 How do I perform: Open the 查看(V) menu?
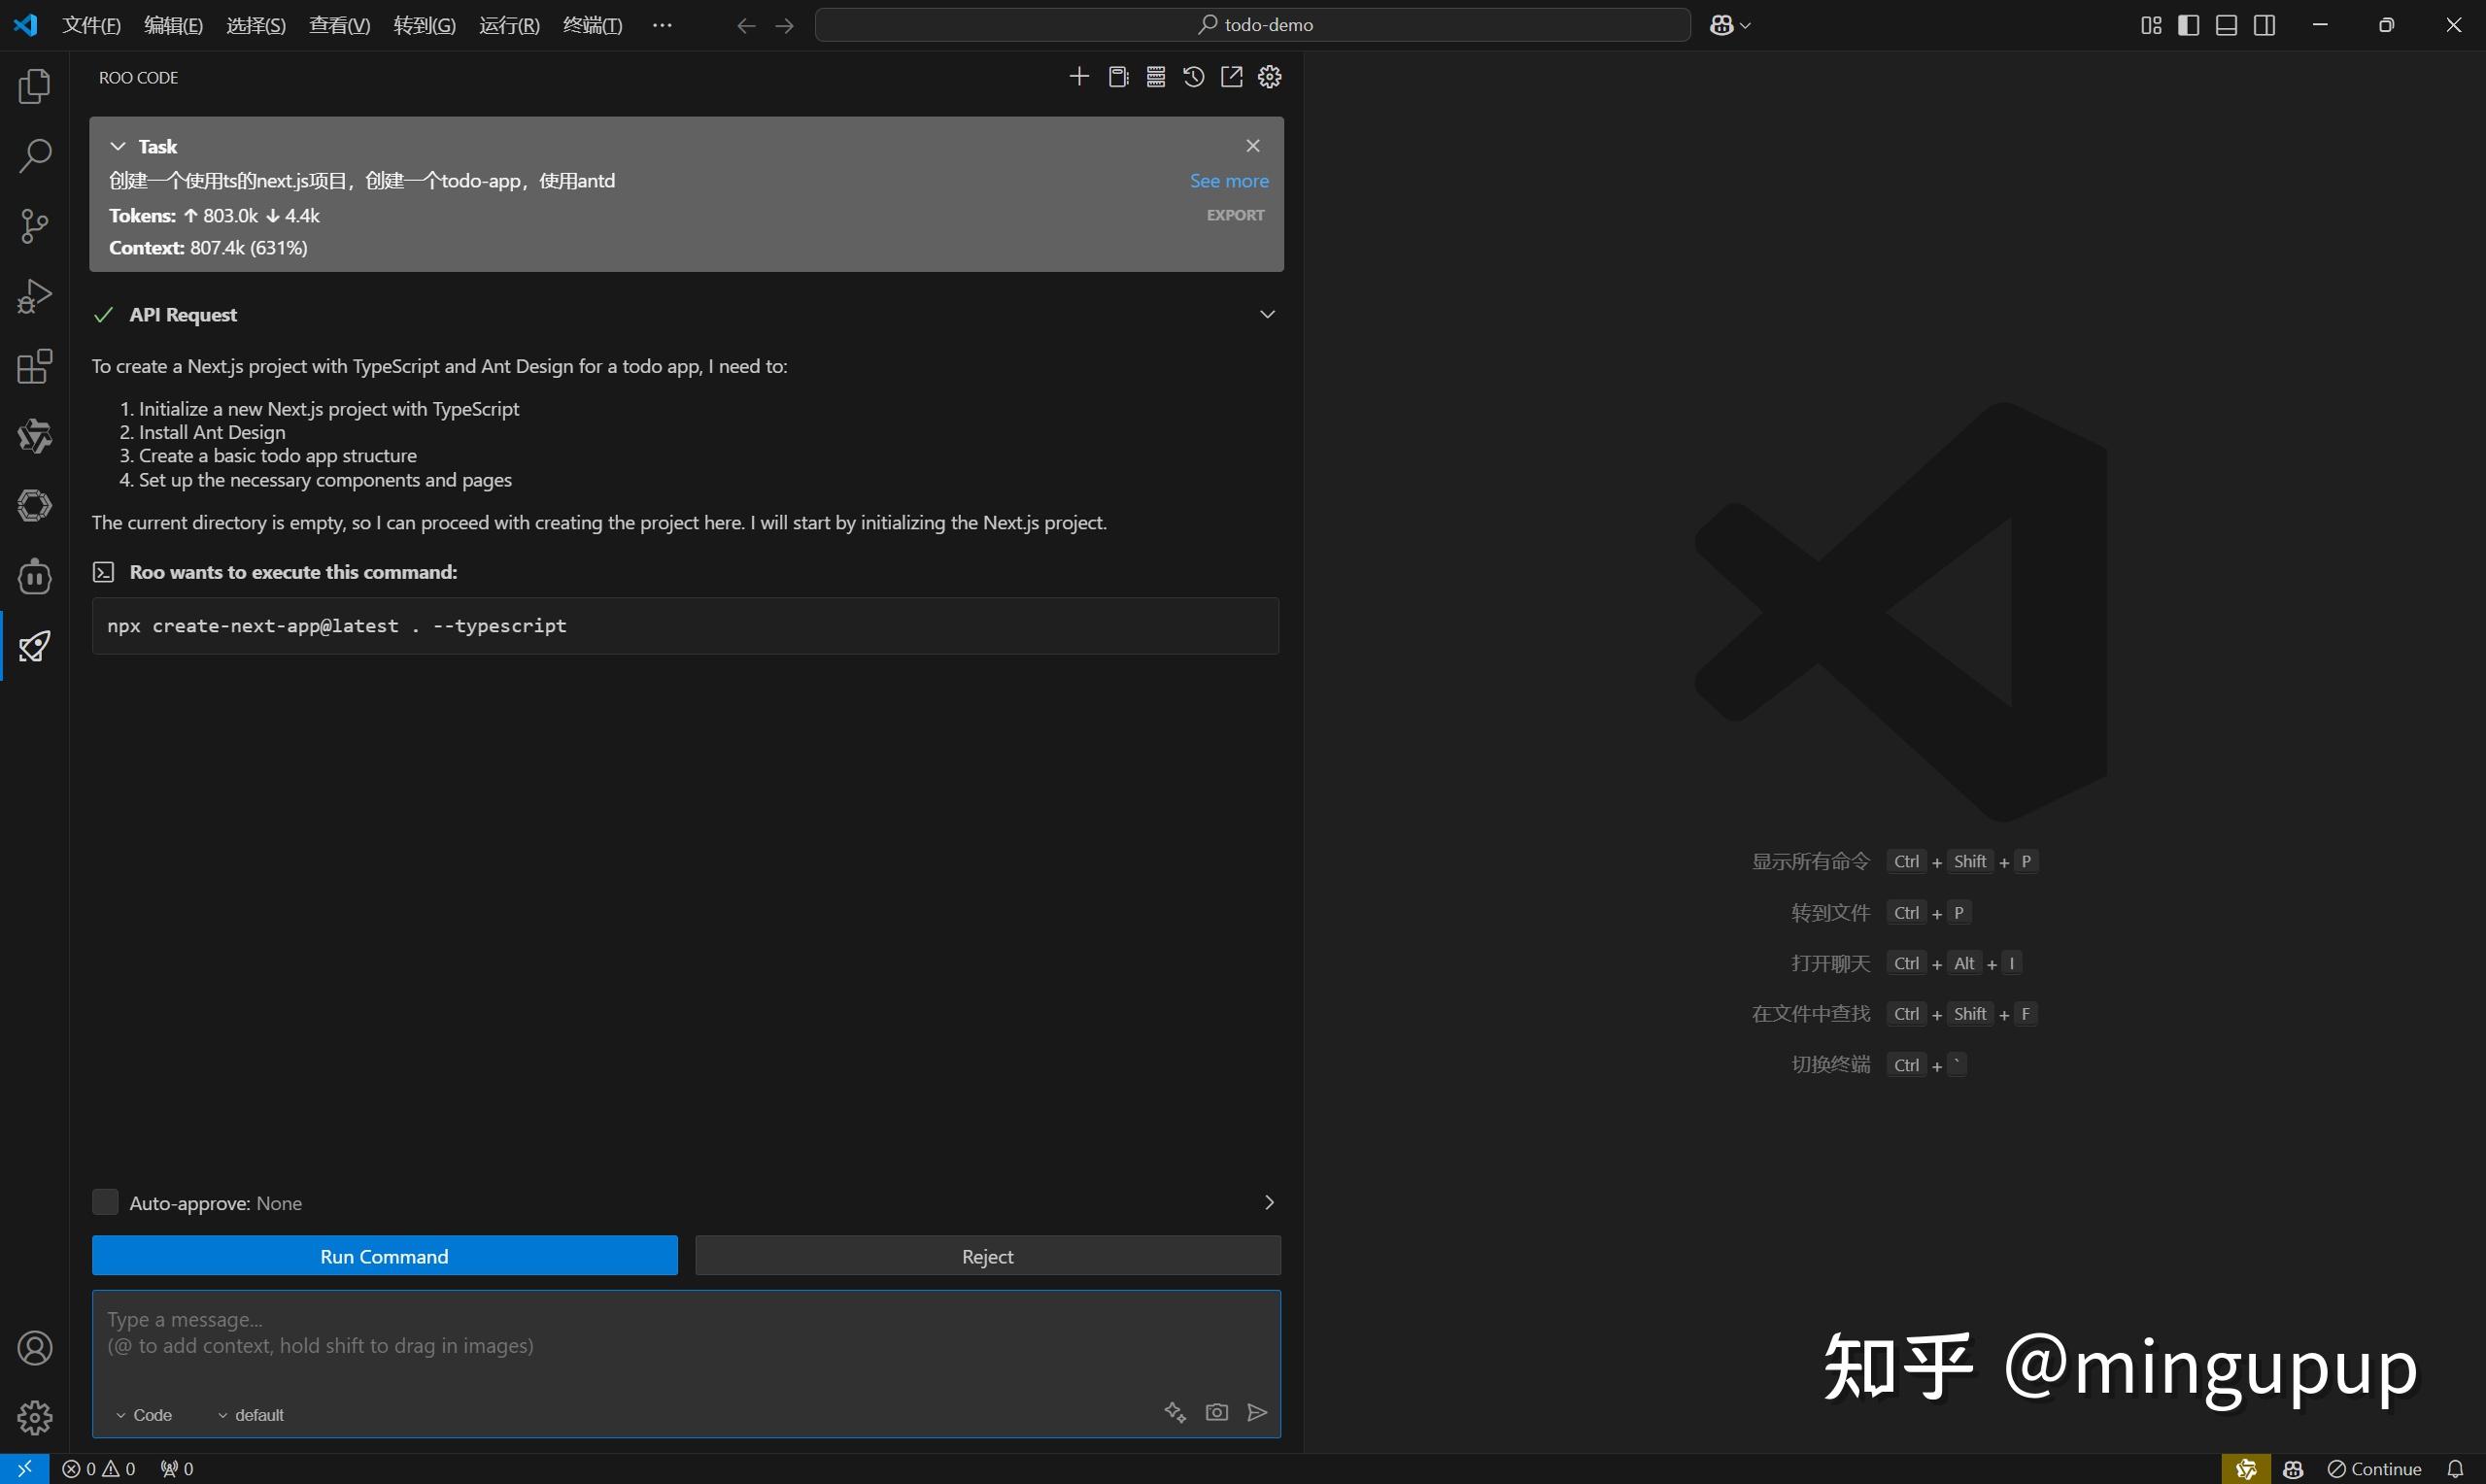click(x=339, y=25)
